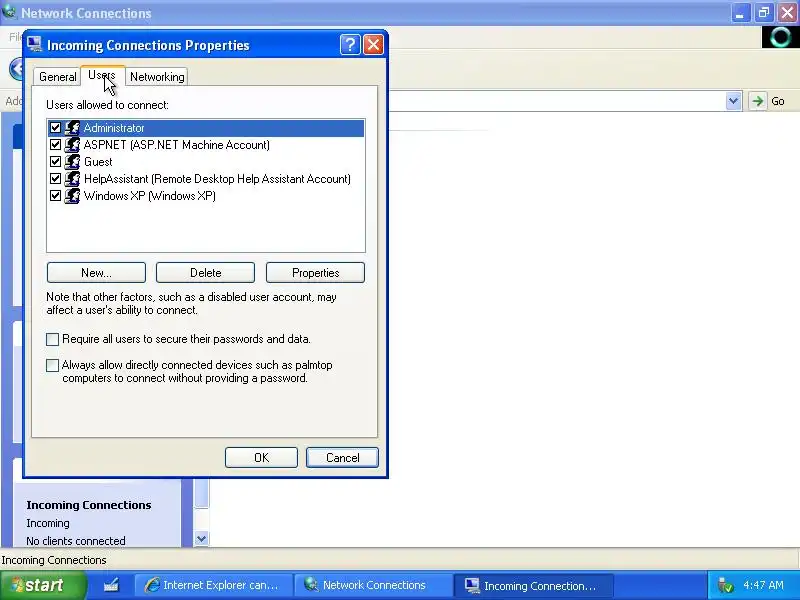Click the Incoming Connection taskbar item

(534, 586)
